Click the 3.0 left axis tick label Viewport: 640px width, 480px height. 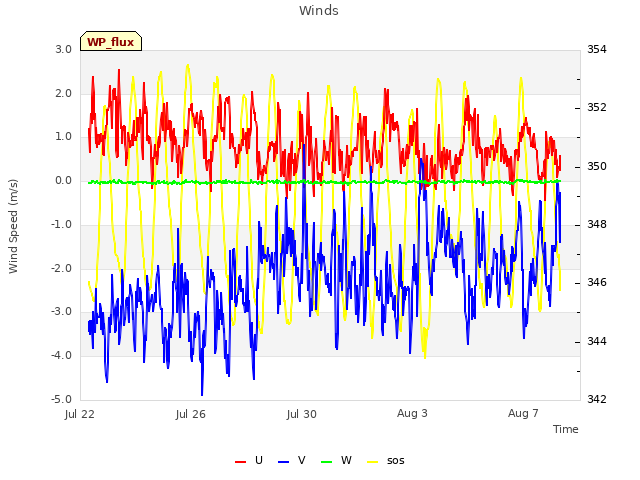(64, 49)
